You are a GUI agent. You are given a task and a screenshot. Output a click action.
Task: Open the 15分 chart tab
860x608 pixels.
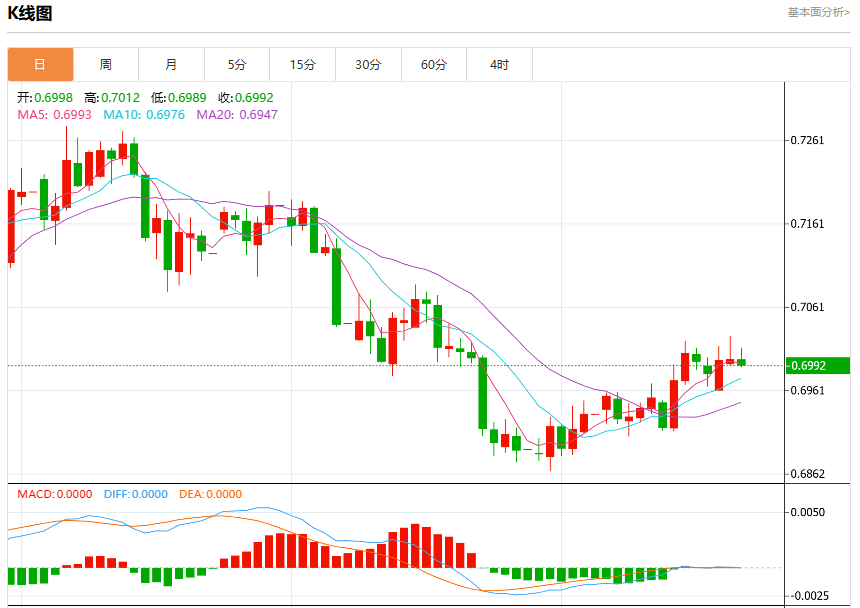pos(303,65)
